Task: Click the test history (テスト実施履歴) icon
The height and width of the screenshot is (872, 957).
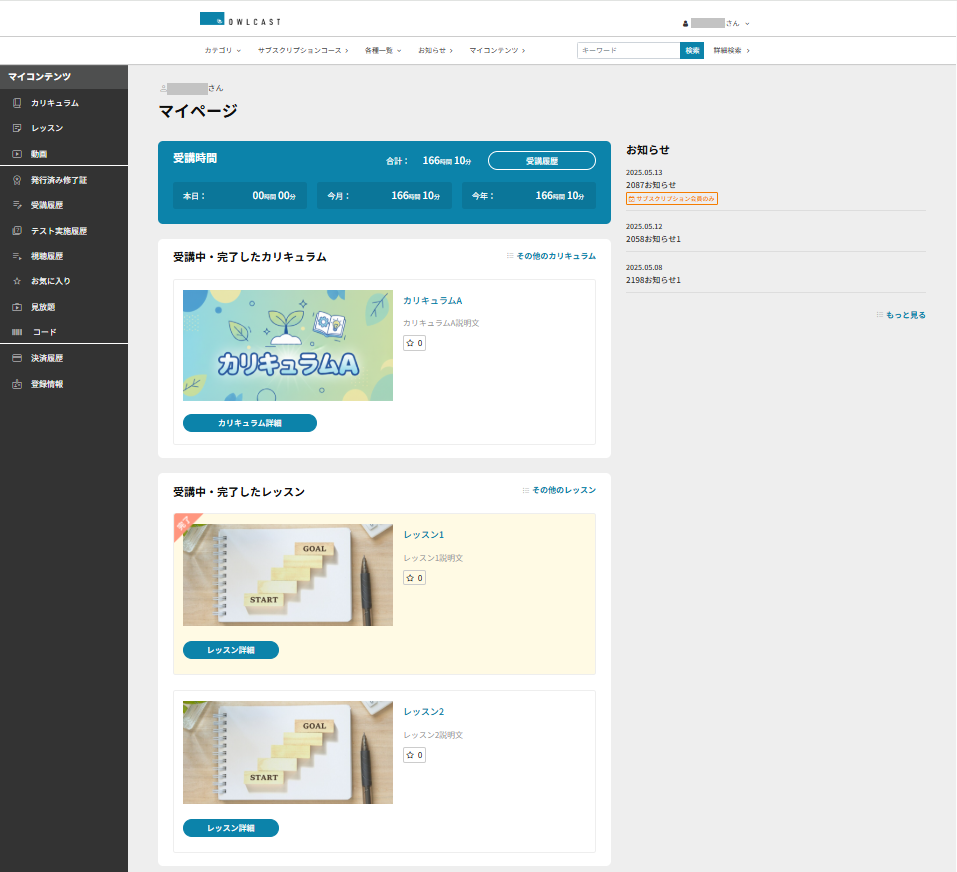Action: coord(17,231)
